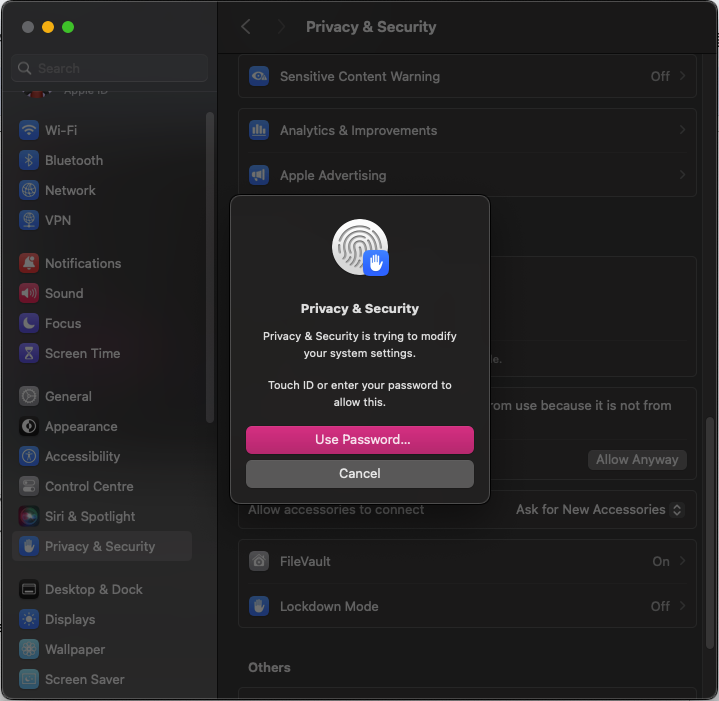Open General settings from sidebar

coord(102,396)
